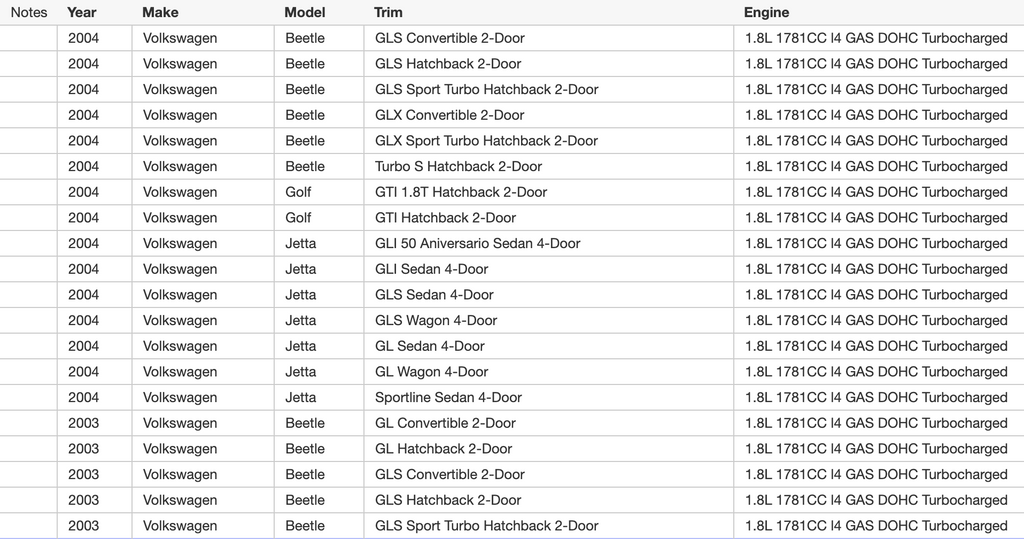Click the Sportline Sedan 4-Door trim cell
The width and height of the screenshot is (1024, 539).
pyautogui.click(x=448, y=397)
